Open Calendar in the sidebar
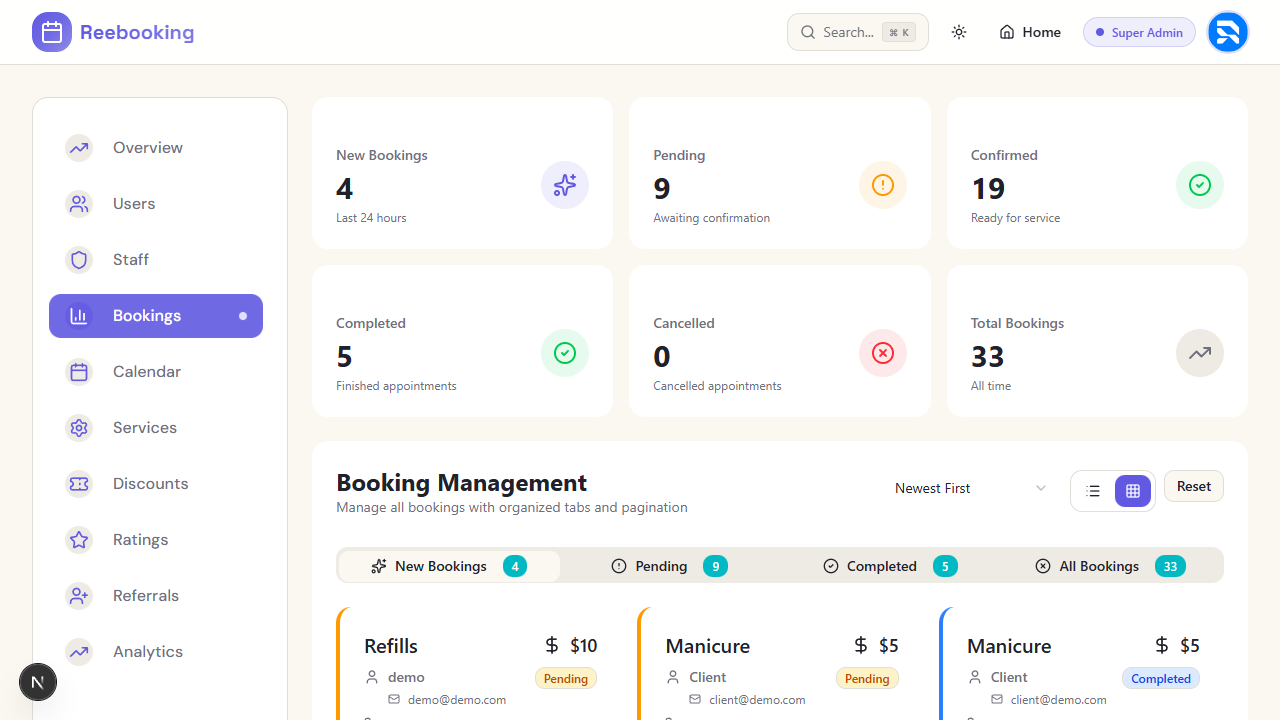 [146, 372]
